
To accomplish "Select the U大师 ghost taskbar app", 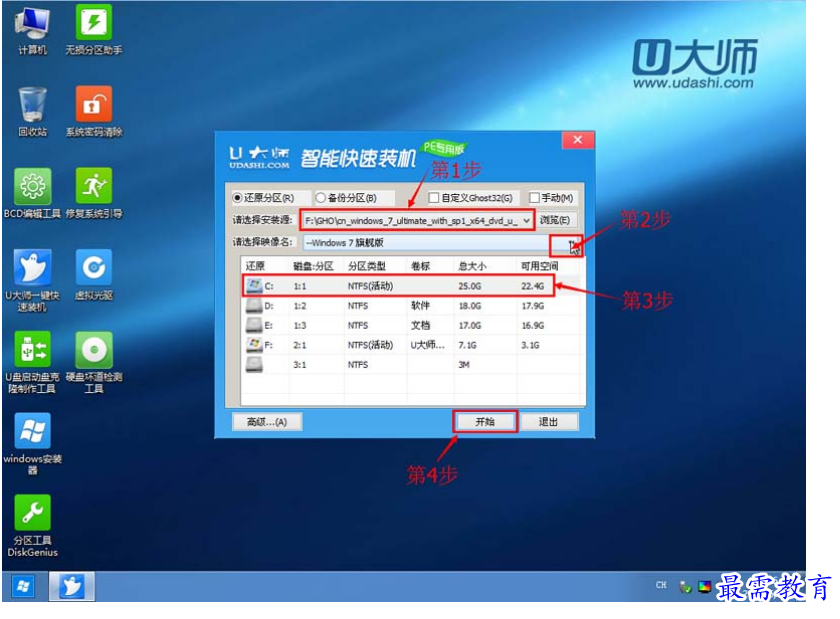I will 72,586.
